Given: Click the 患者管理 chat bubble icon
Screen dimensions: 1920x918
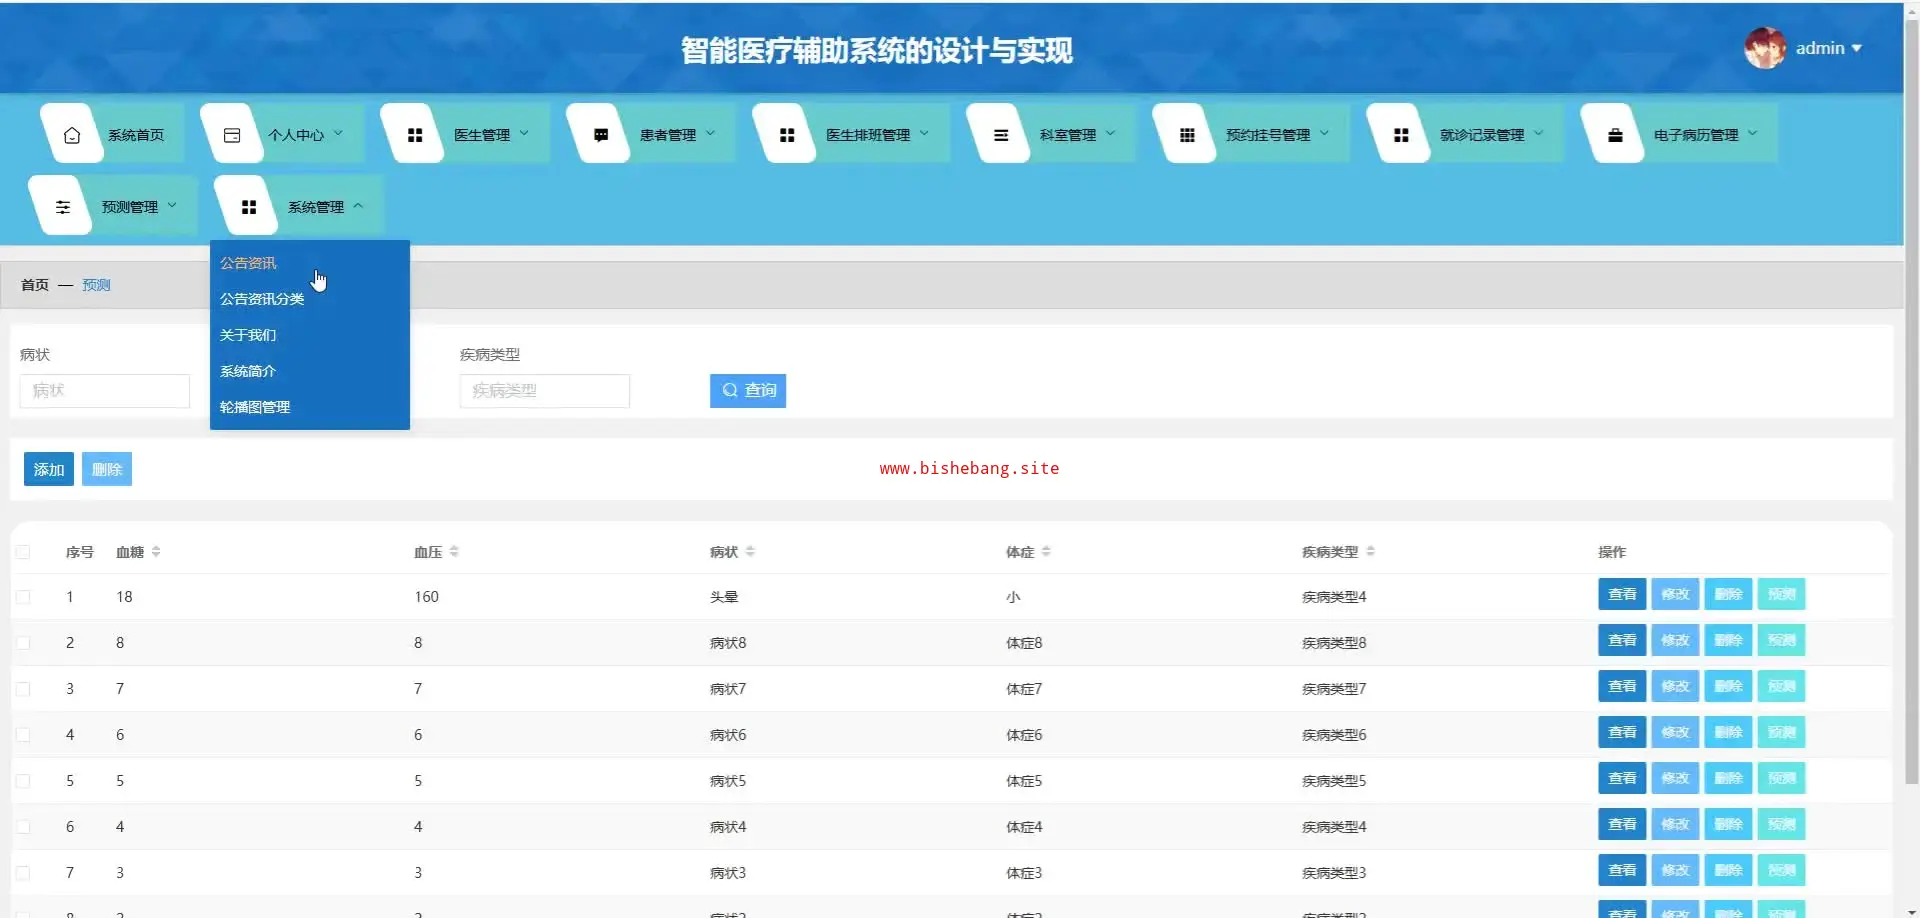Looking at the screenshot, I should pos(601,135).
